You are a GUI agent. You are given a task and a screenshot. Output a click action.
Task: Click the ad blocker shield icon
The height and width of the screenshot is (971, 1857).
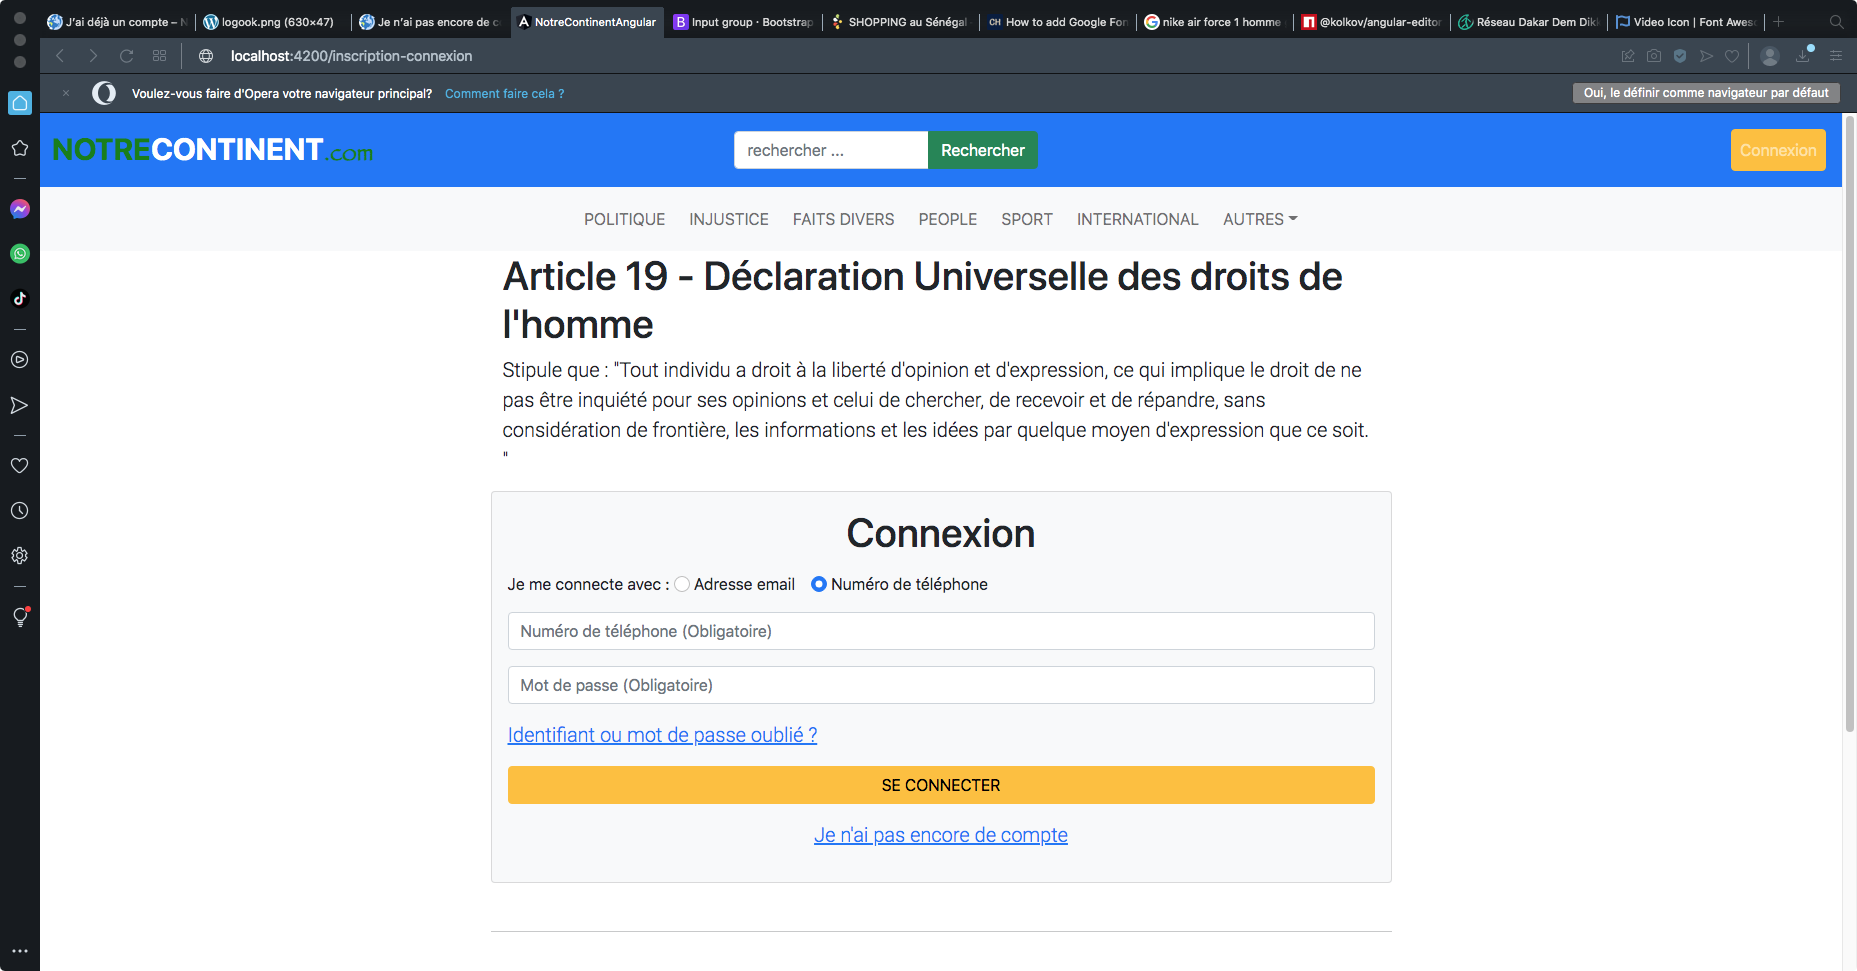point(1680,56)
